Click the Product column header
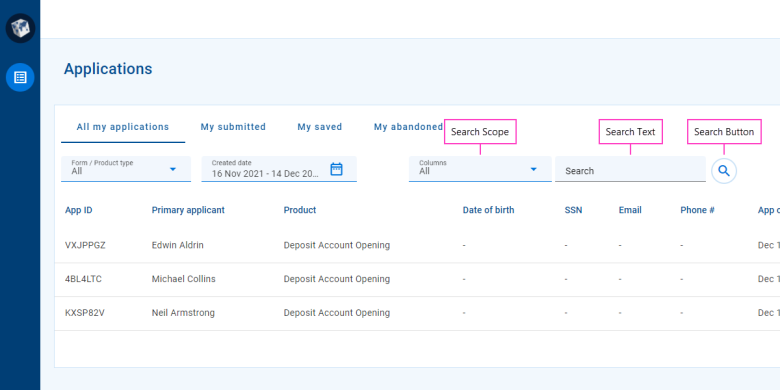 [x=300, y=210]
